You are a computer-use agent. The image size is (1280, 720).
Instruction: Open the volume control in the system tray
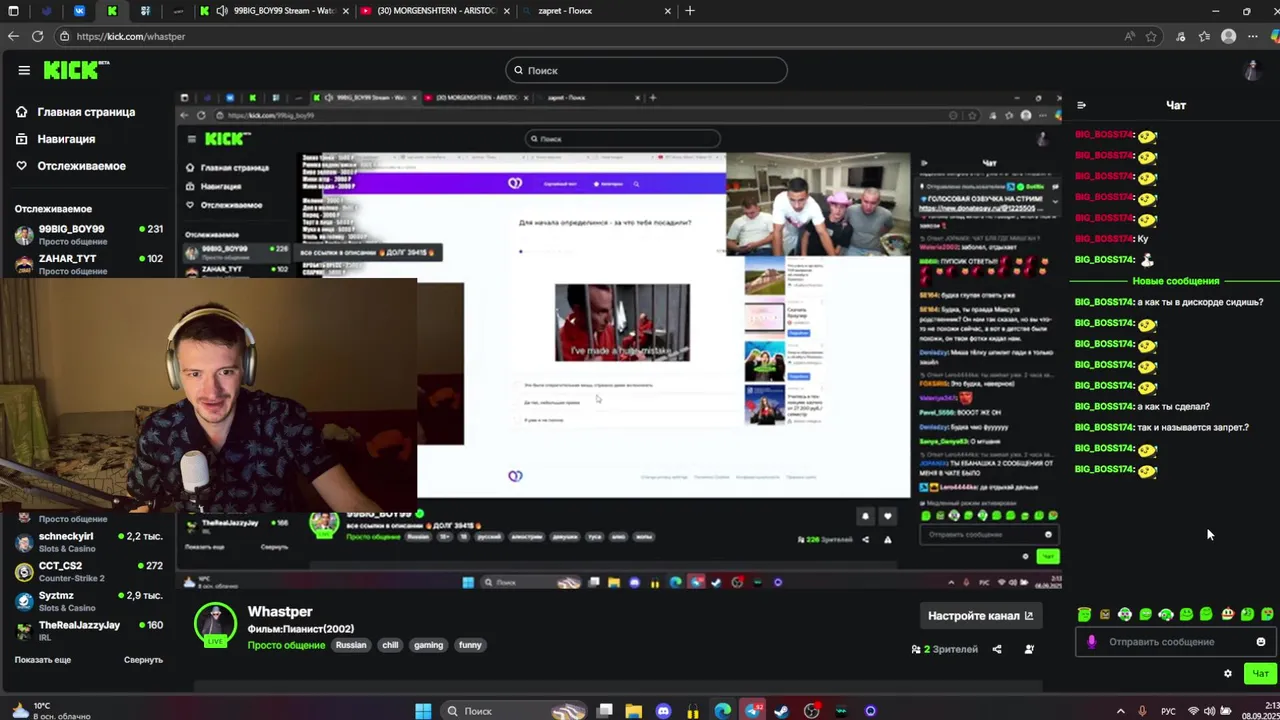(x=1209, y=711)
